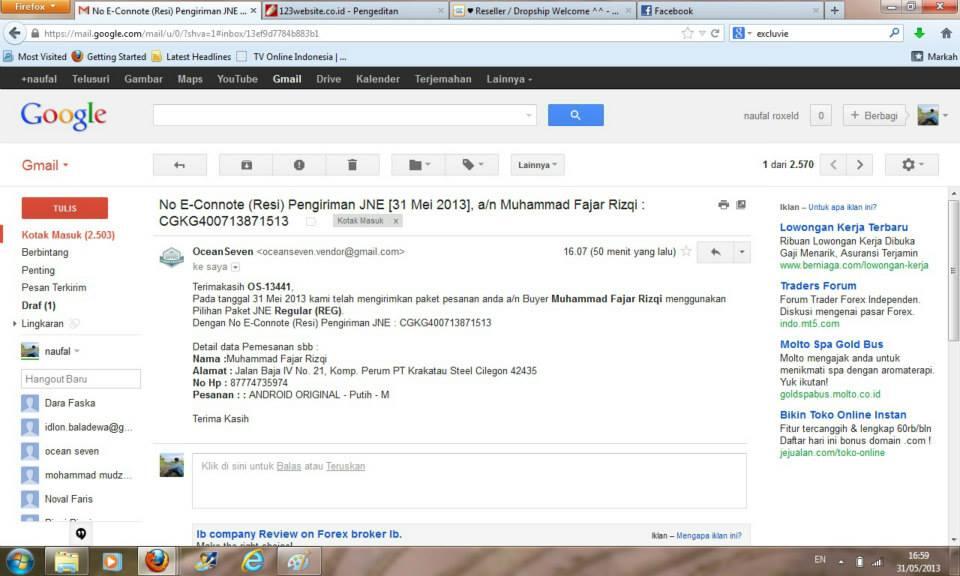Open naufal chat status dropdown

click(77, 351)
